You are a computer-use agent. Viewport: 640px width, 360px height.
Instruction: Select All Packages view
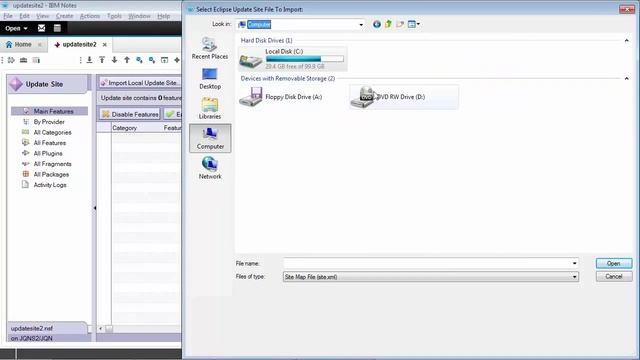(x=51, y=174)
